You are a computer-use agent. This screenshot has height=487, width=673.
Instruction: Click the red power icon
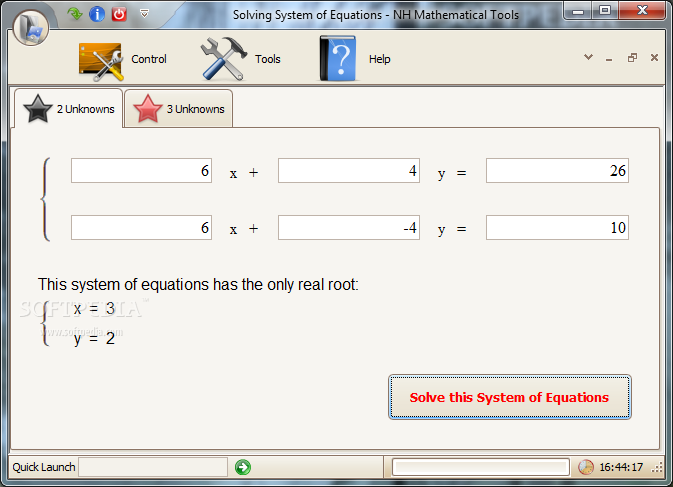(119, 14)
